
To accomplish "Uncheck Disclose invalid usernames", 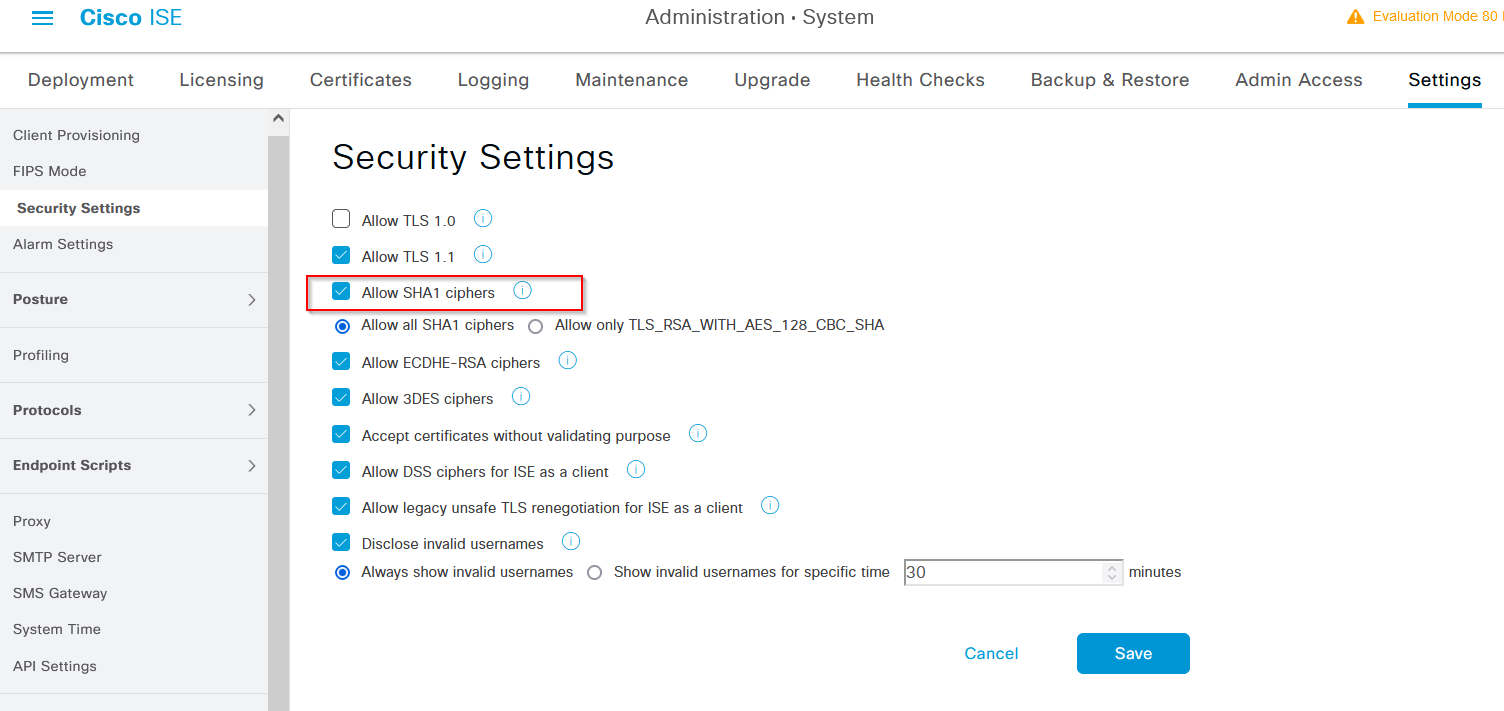I will click(x=341, y=543).
